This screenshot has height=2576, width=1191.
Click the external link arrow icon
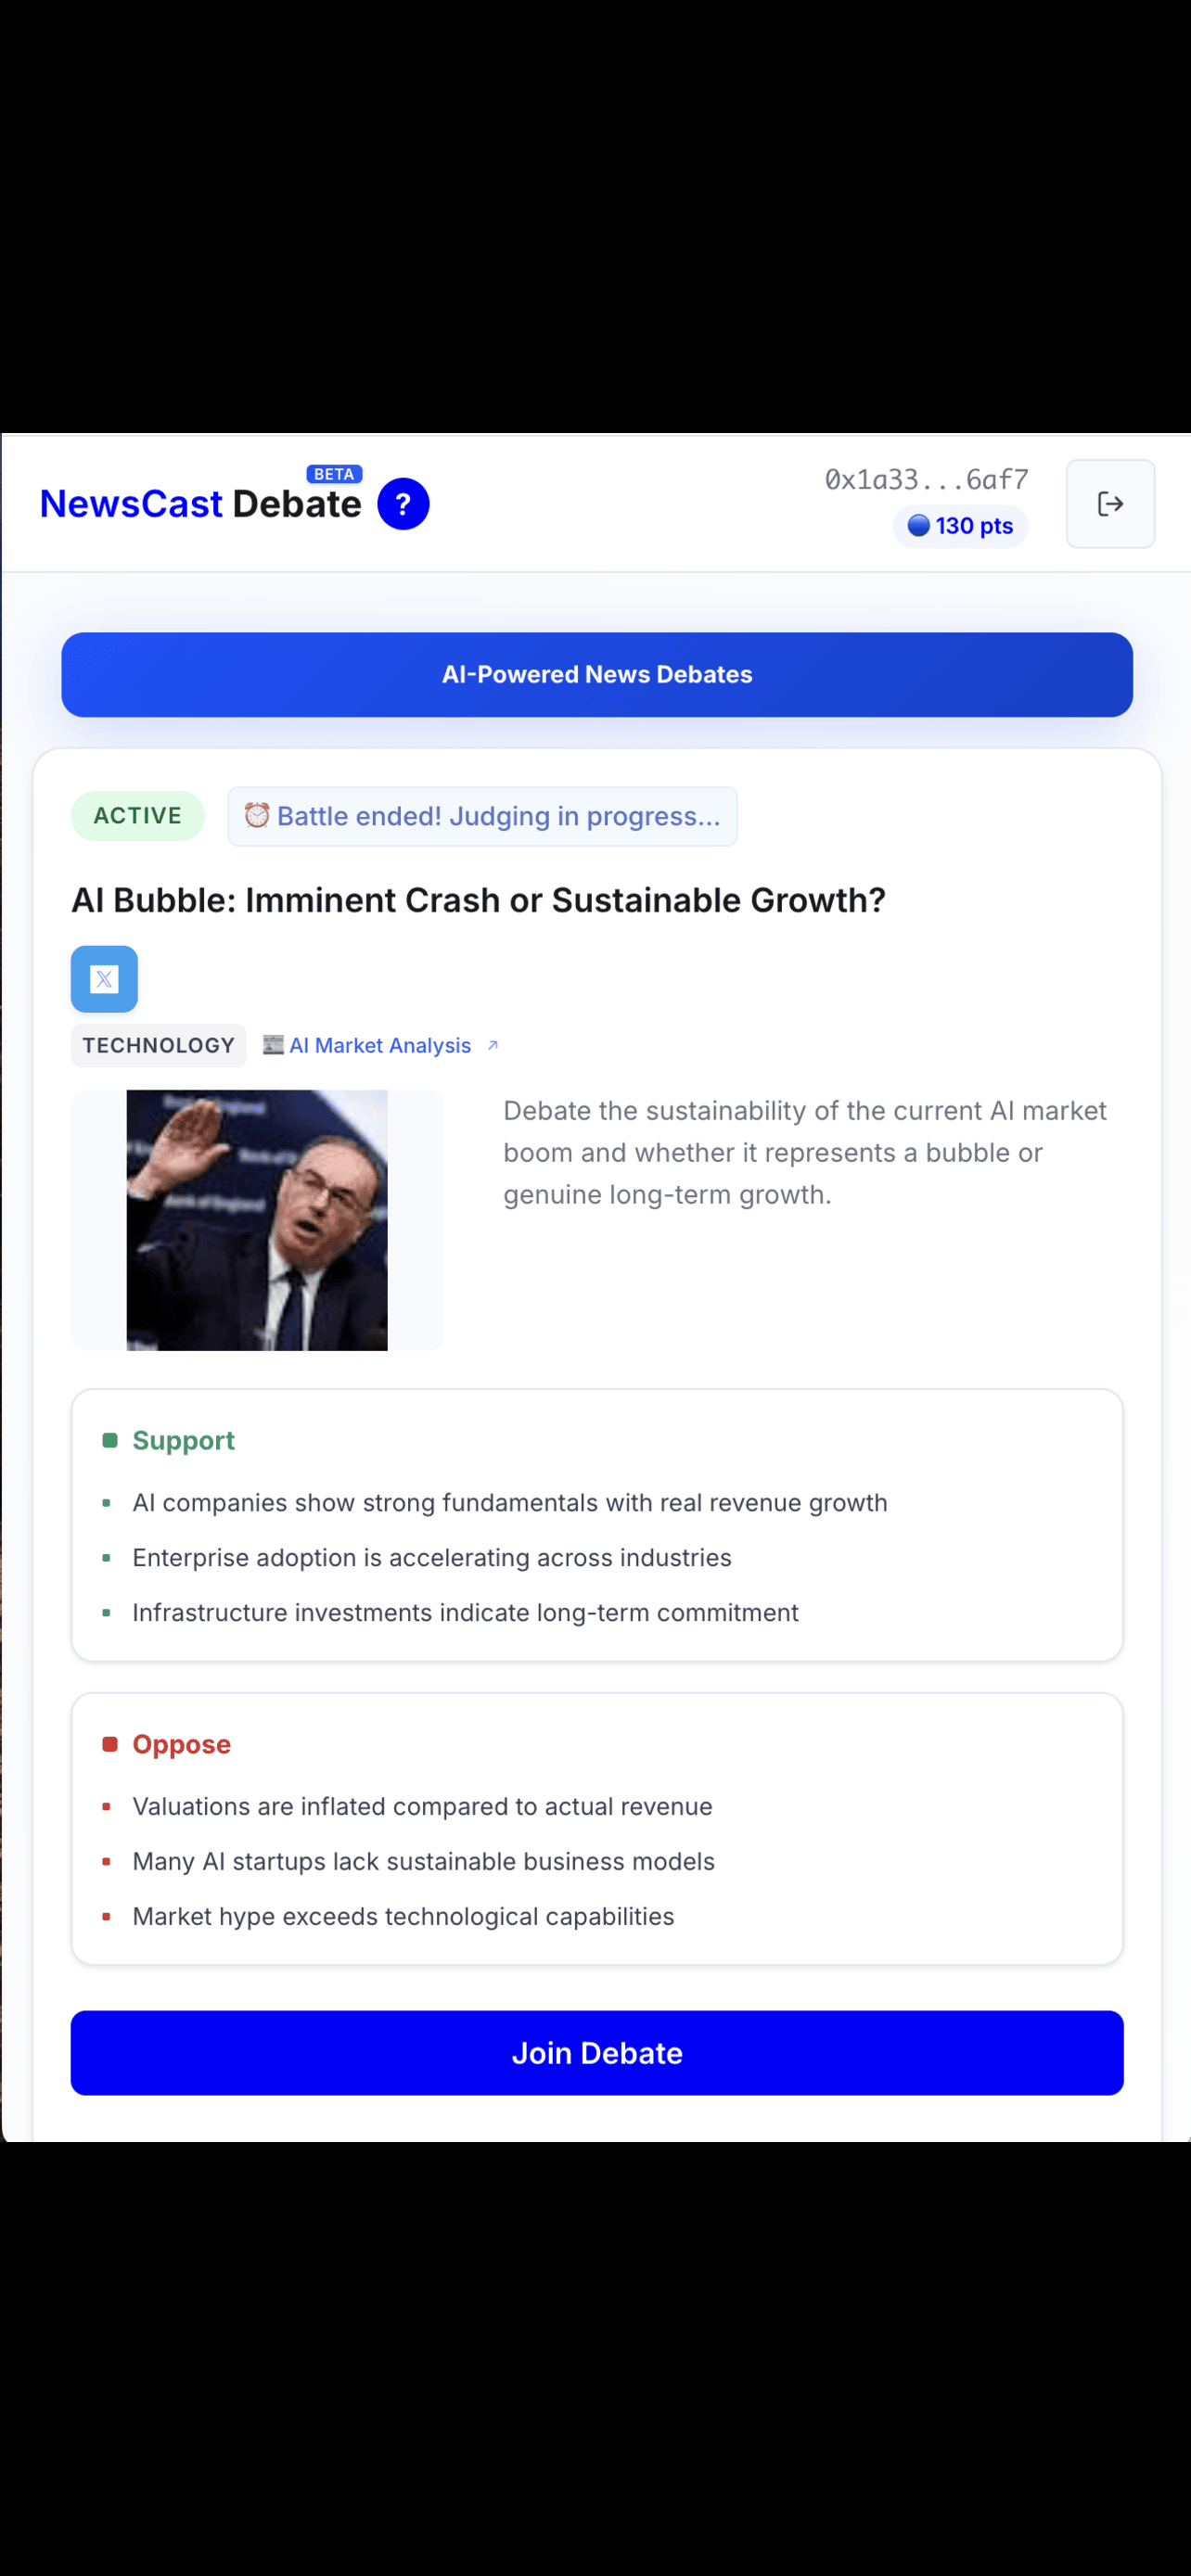492,1046
